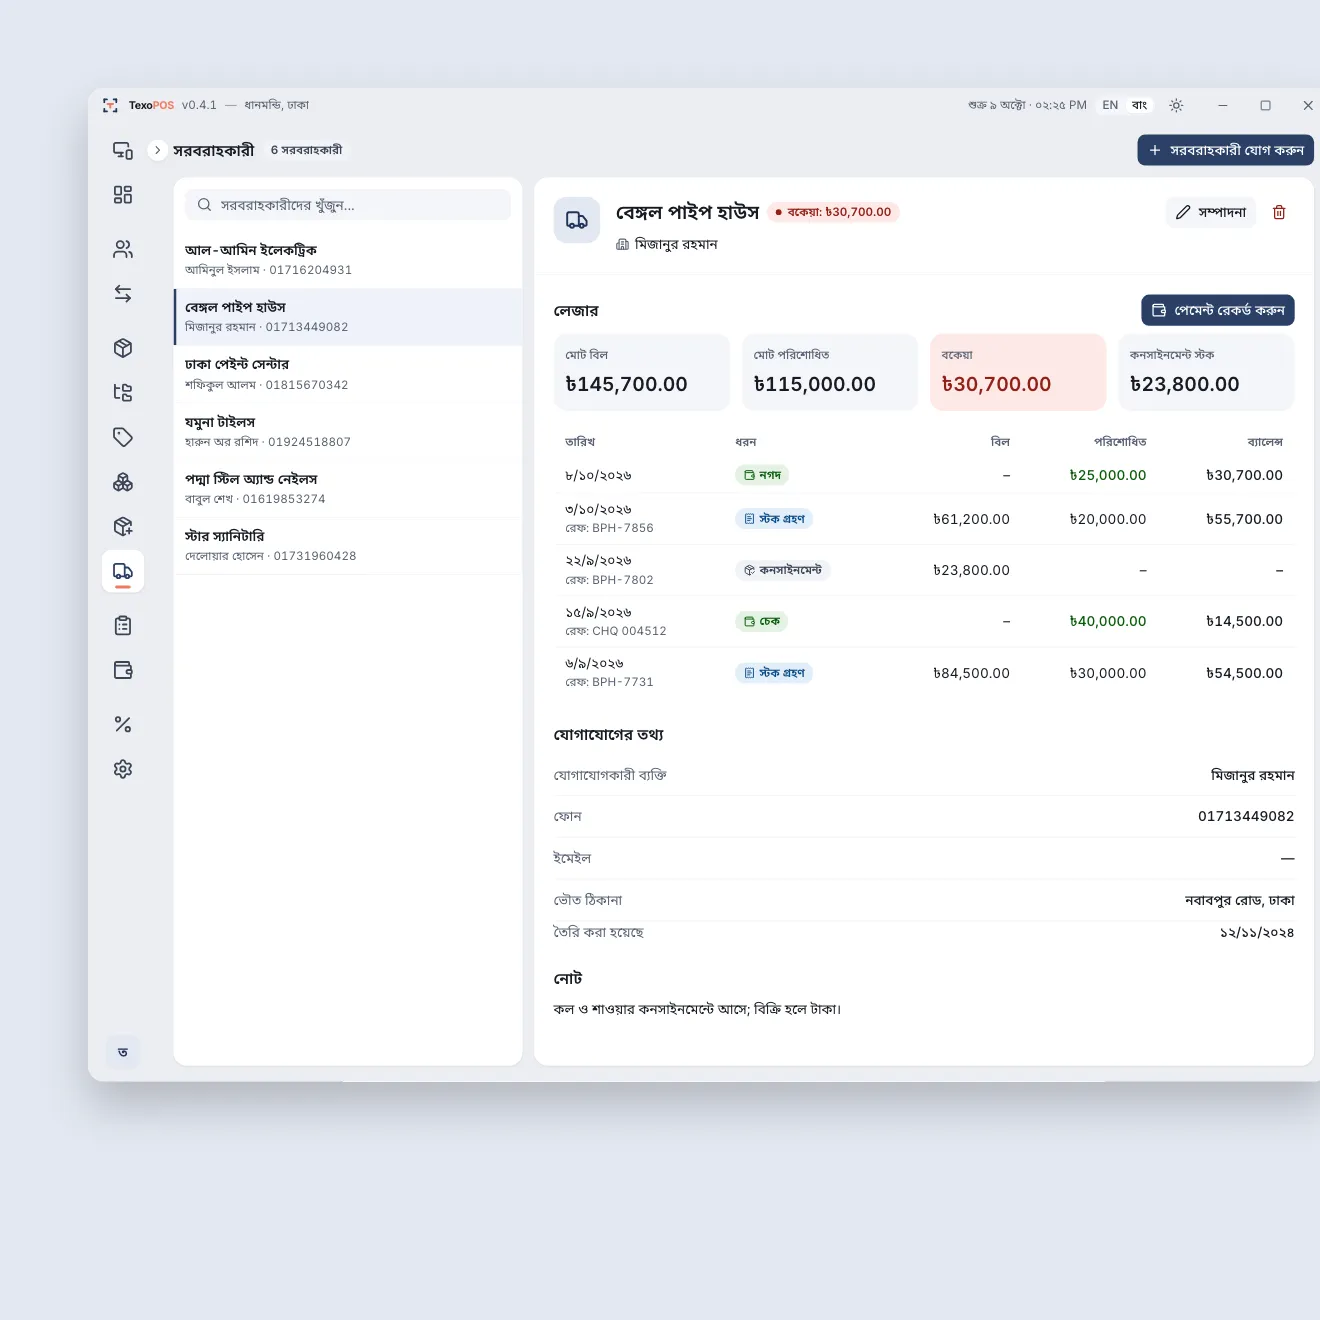This screenshot has width=1320, height=1320.
Task: Expand the sidebar with the chevron arrow
Action: coord(157,150)
